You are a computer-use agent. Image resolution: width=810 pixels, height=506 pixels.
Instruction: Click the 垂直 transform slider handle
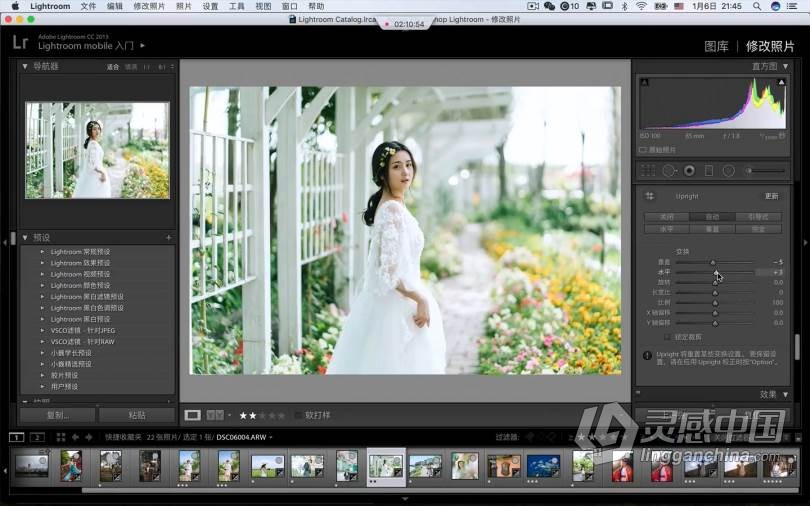point(713,262)
